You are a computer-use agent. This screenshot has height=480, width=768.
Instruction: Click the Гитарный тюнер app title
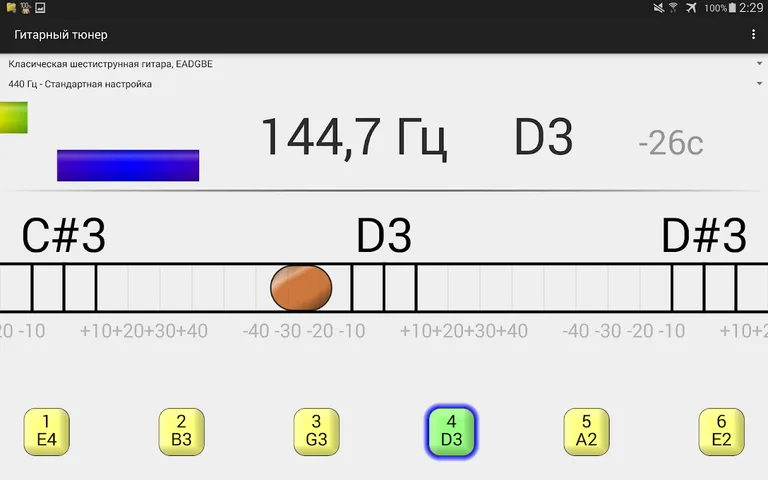click(61, 35)
